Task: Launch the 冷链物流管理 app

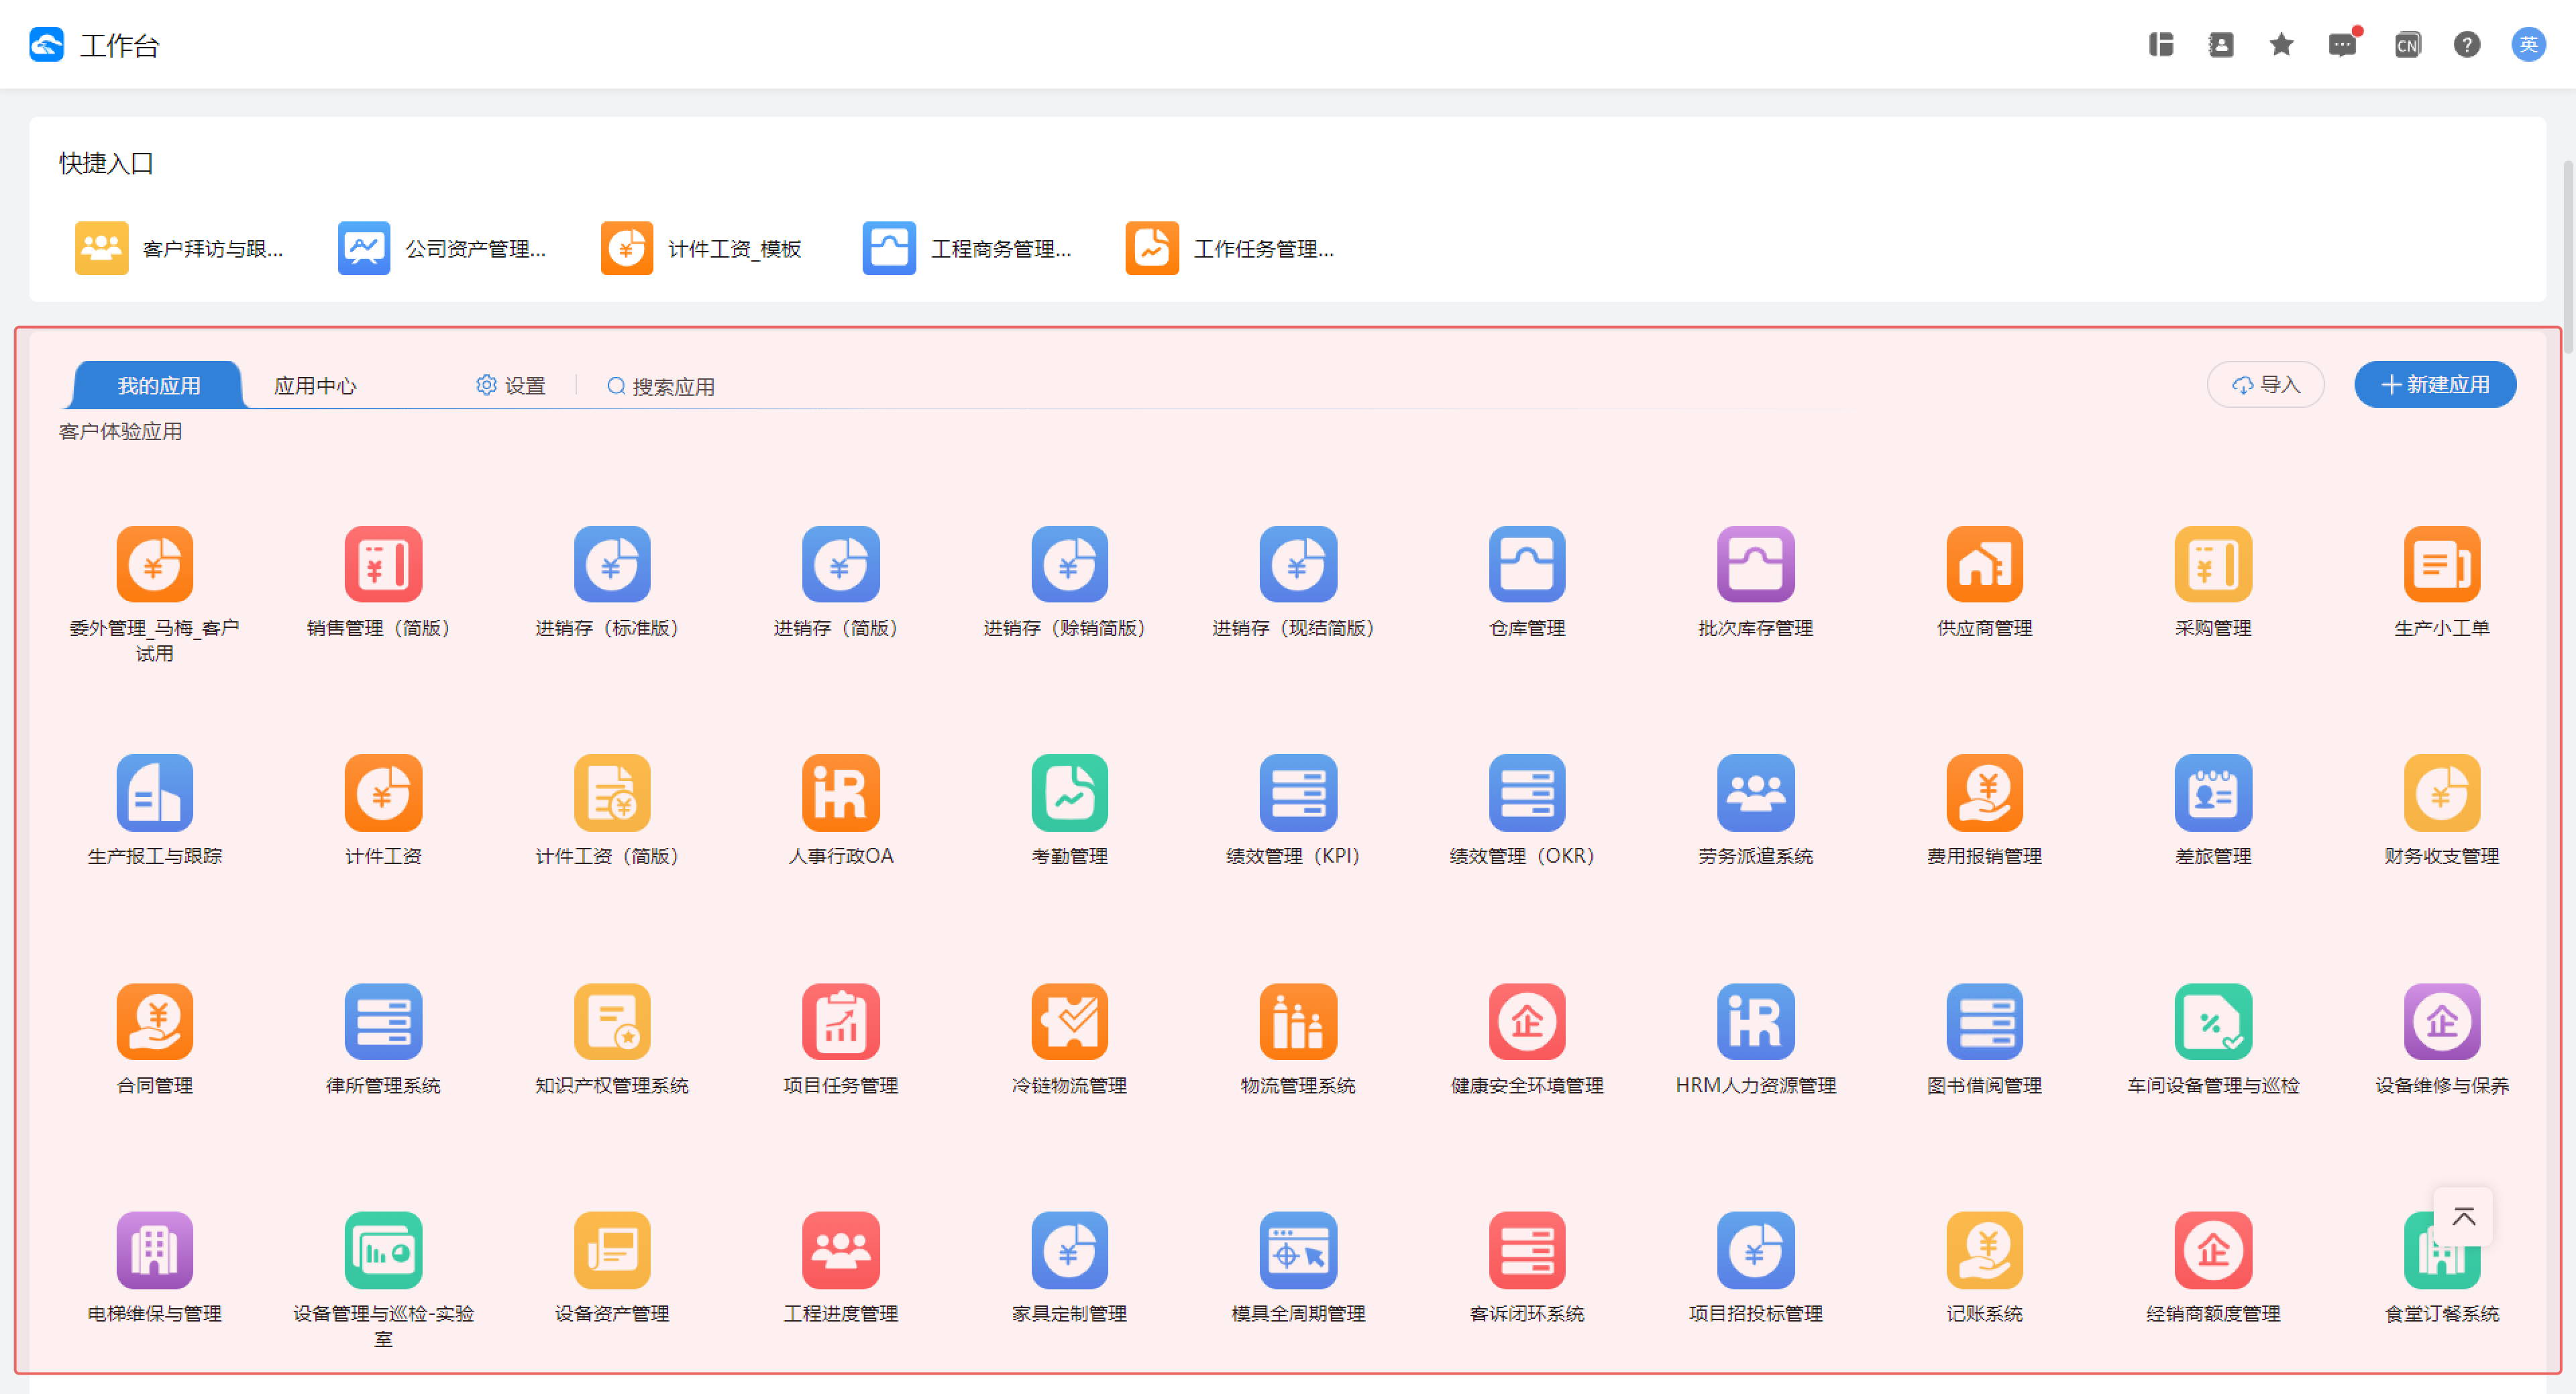Action: tap(1069, 1022)
